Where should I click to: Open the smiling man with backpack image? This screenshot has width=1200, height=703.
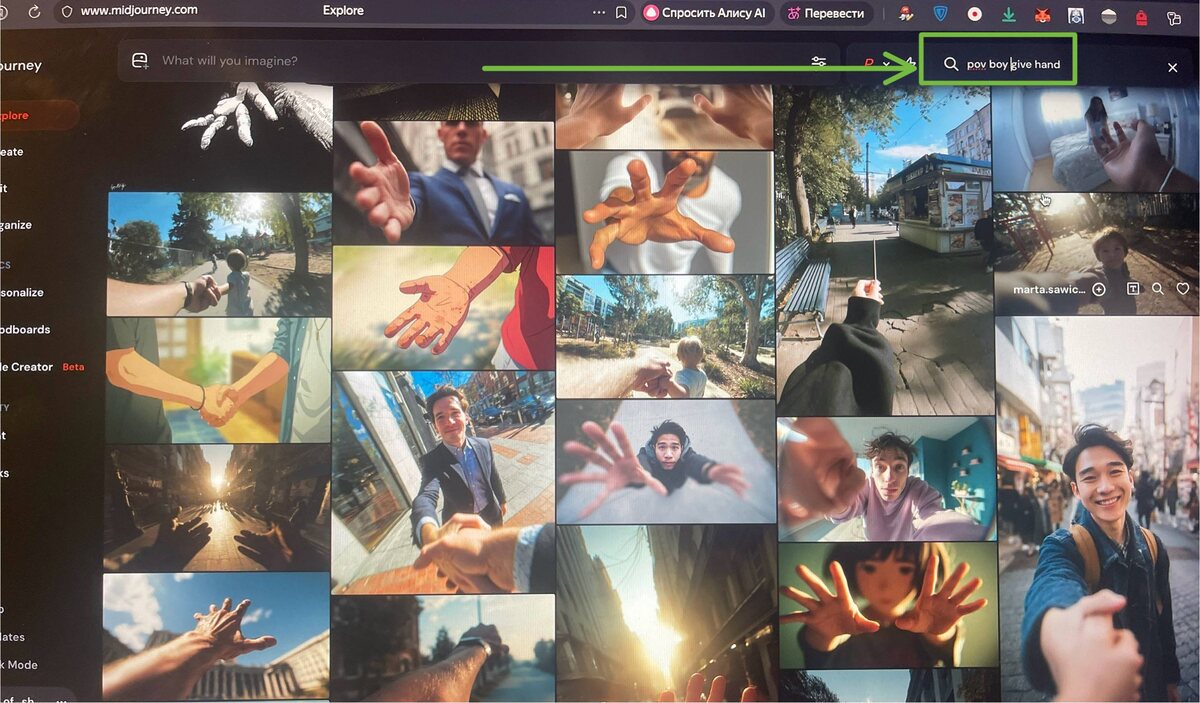tap(1098, 510)
